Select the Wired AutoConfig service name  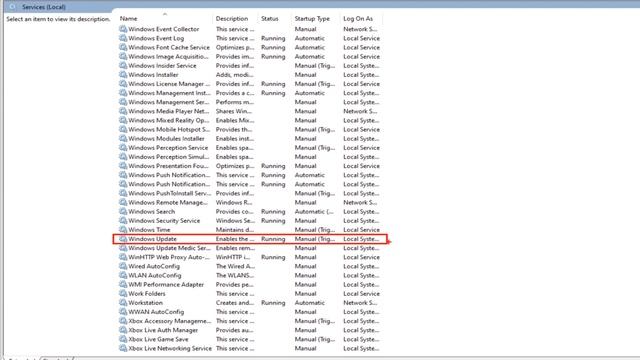[154, 266]
